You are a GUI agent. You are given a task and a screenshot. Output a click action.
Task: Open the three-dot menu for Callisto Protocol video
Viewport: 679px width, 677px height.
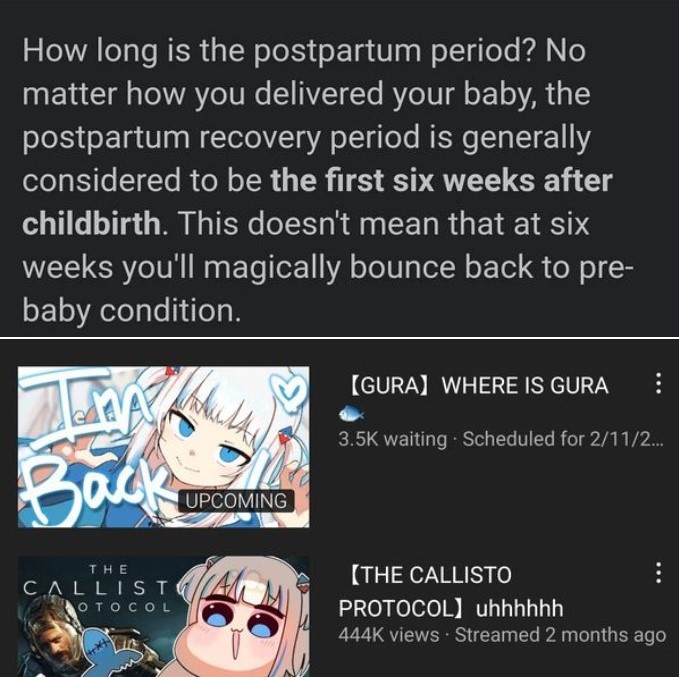pyautogui.click(x=658, y=573)
